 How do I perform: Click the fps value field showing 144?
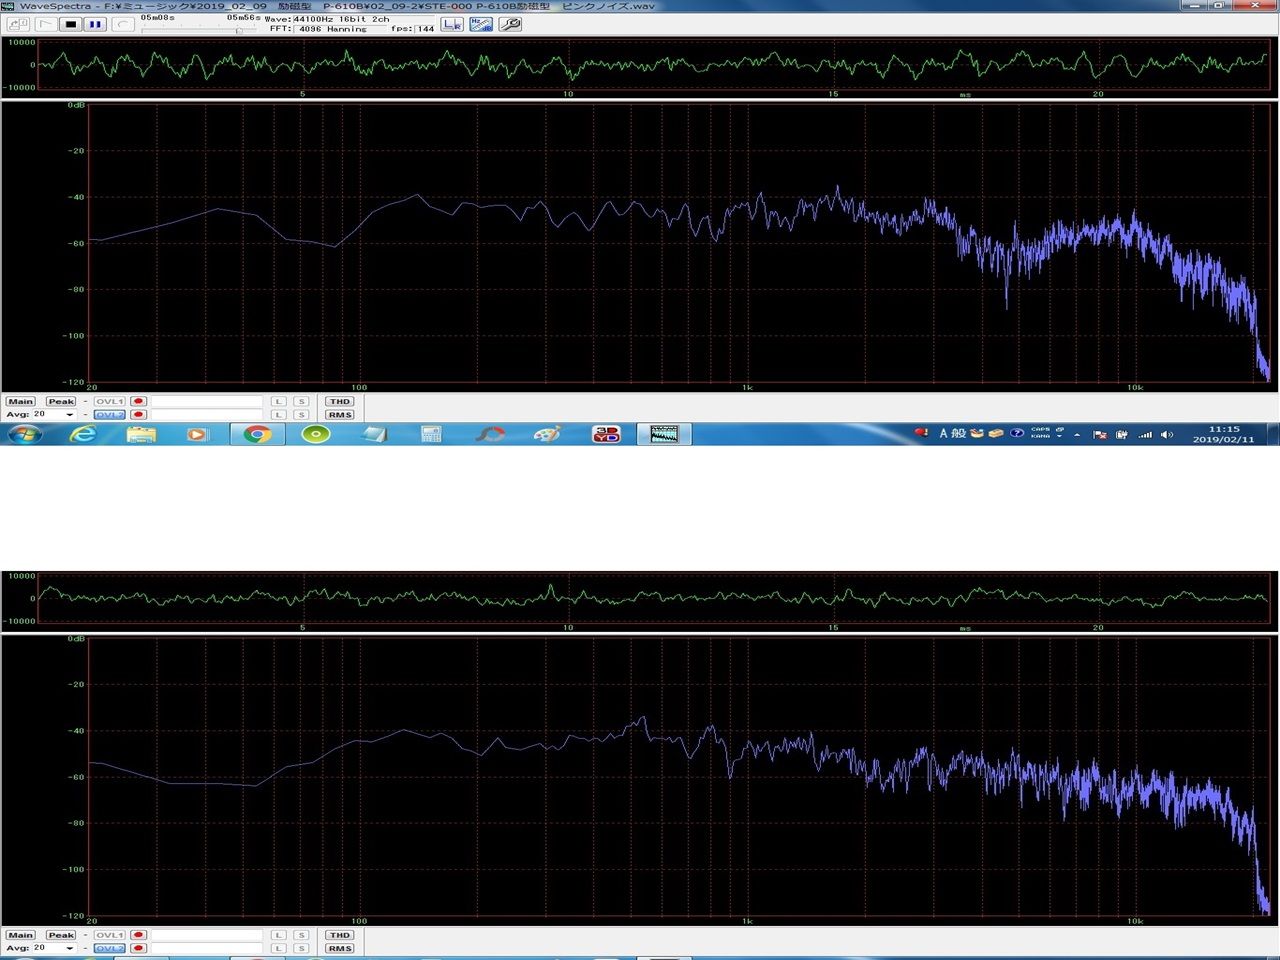pyautogui.click(x=426, y=29)
